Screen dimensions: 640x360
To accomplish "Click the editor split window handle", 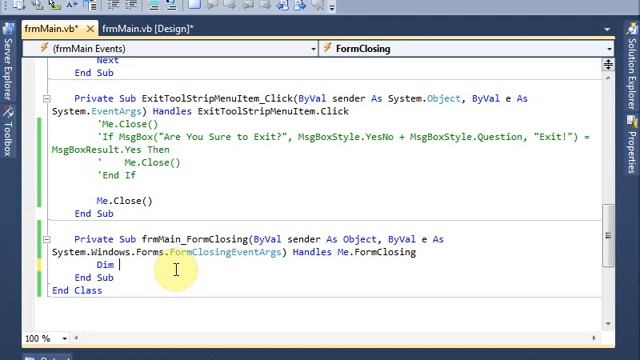I will pos(608,64).
